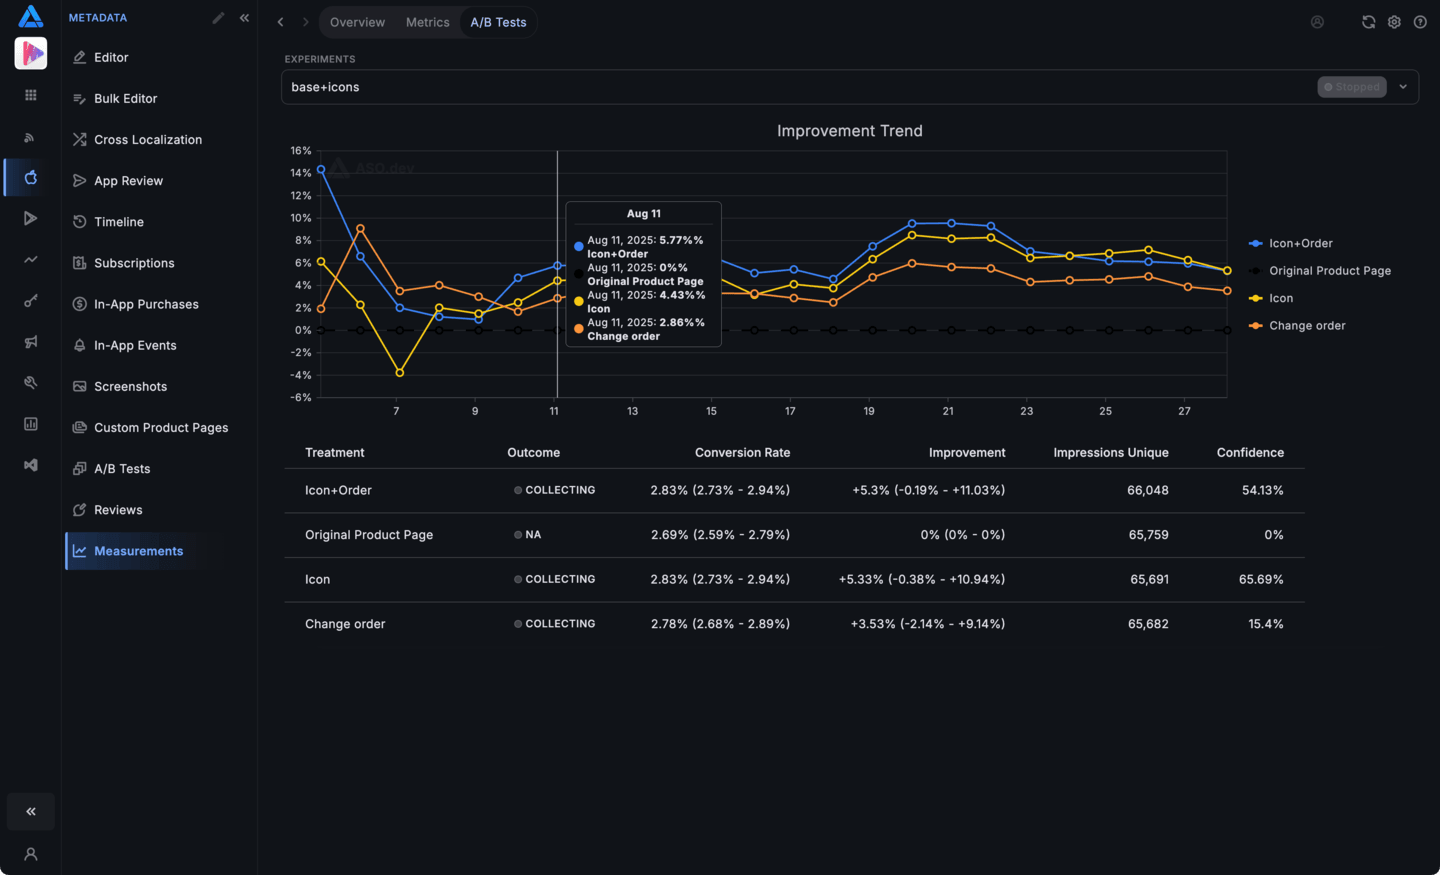
Task: Open the bar chart report icon in the rail
Action: pos(31,424)
